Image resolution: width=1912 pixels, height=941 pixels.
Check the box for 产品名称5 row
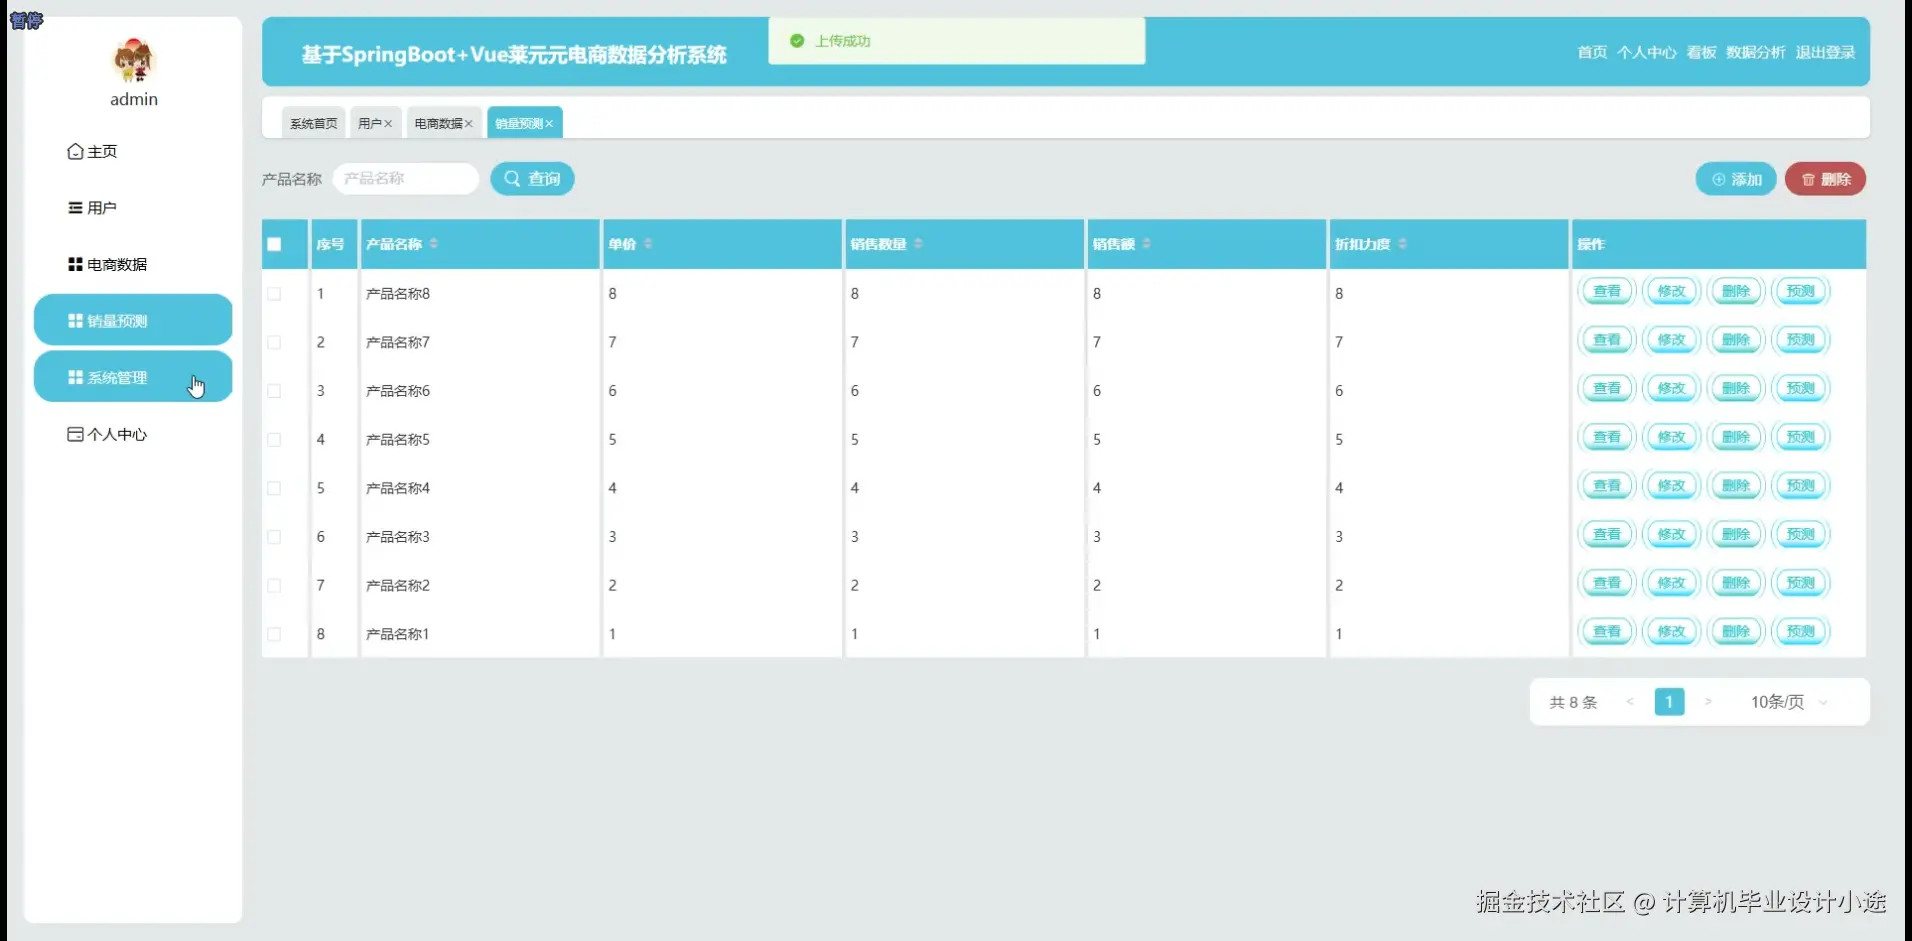click(274, 440)
